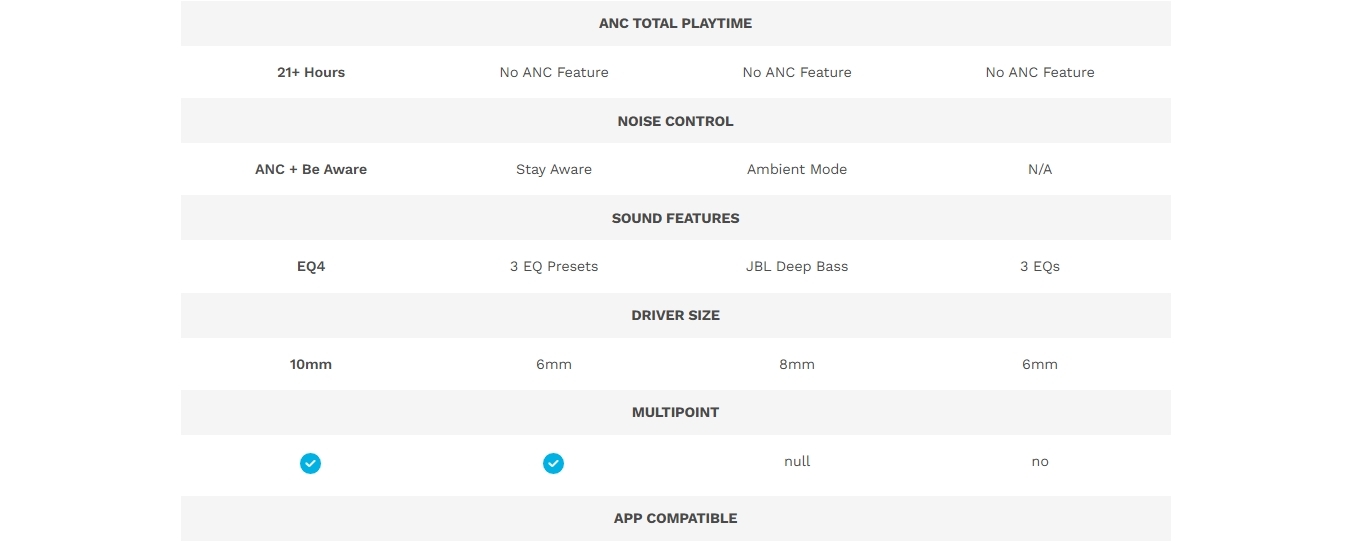Select the NOISE CONTROL section header
This screenshot has height=543, width=1351.
(675, 121)
